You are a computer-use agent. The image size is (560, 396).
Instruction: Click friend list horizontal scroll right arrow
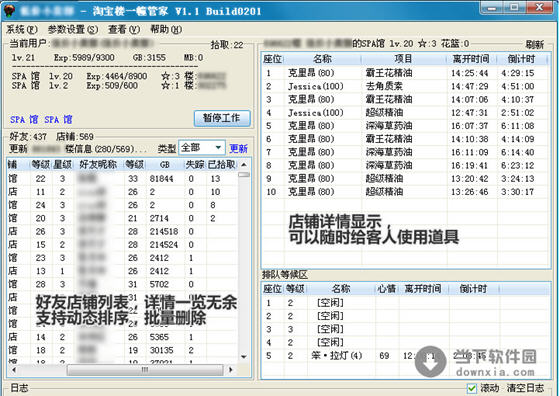click(x=231, y=370)
